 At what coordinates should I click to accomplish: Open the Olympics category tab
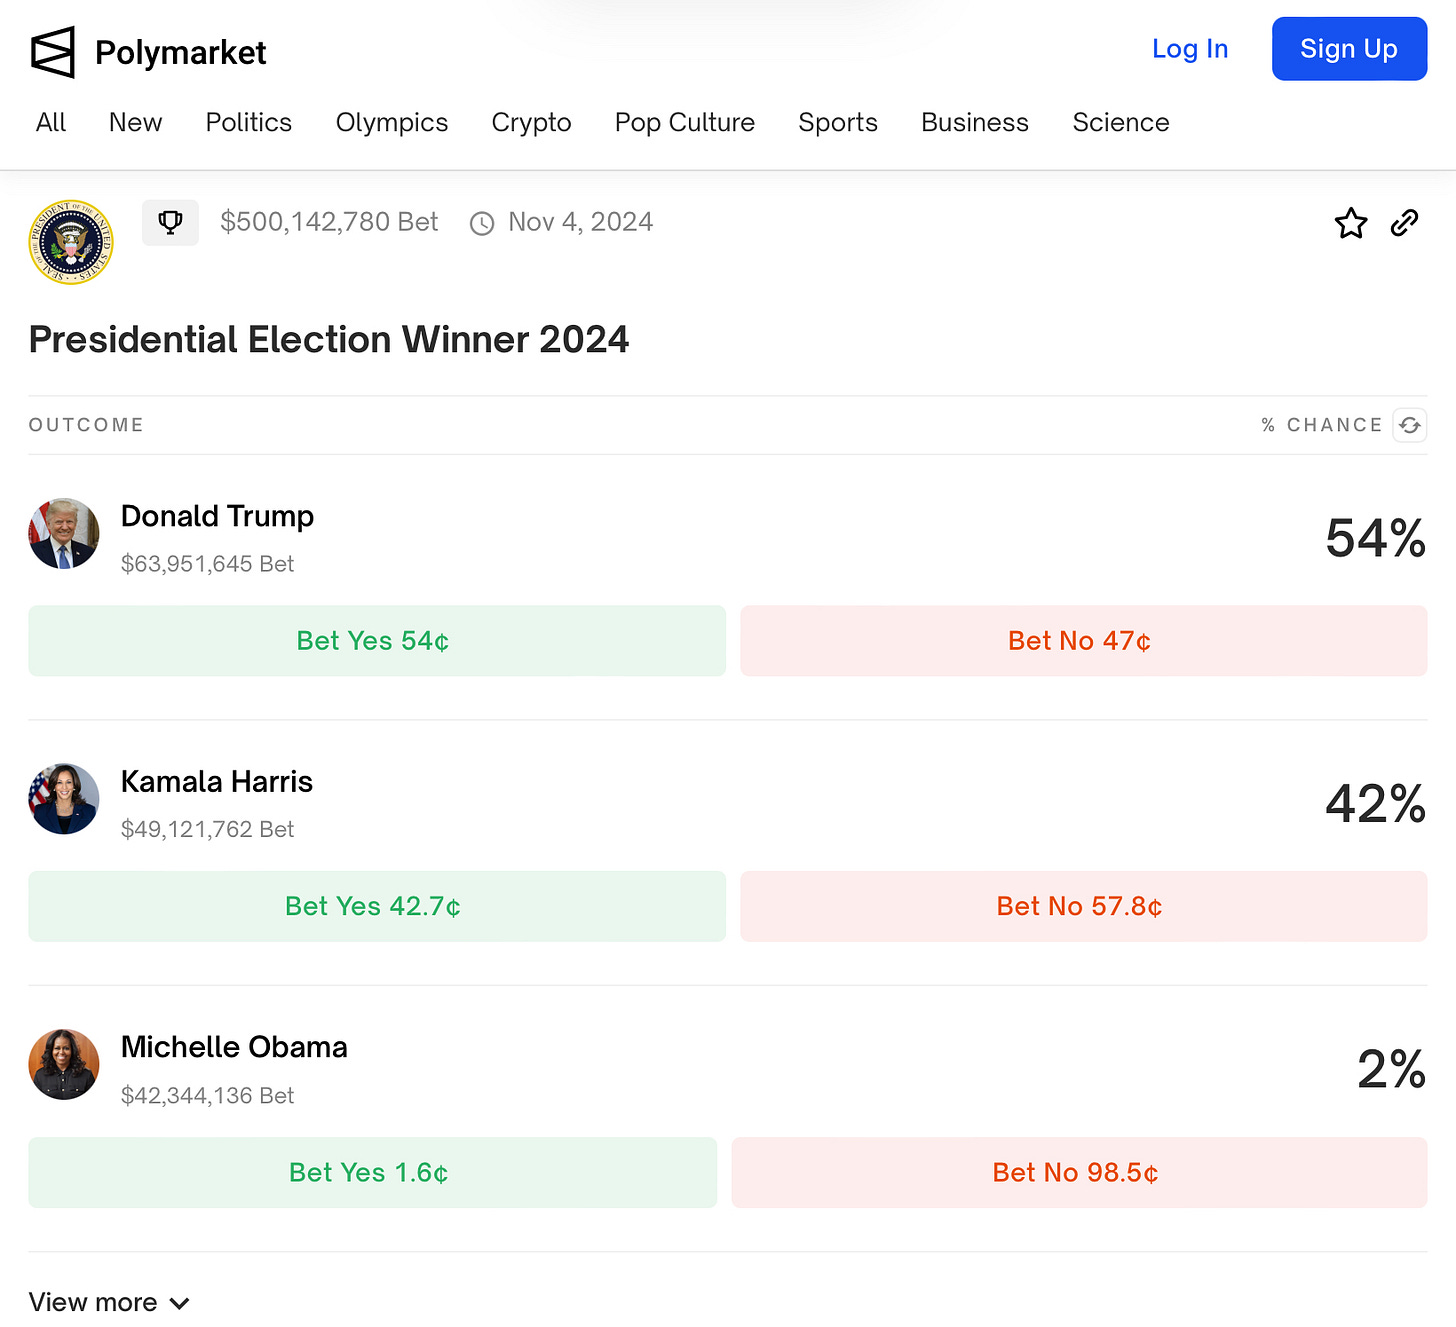click(392, 122)
